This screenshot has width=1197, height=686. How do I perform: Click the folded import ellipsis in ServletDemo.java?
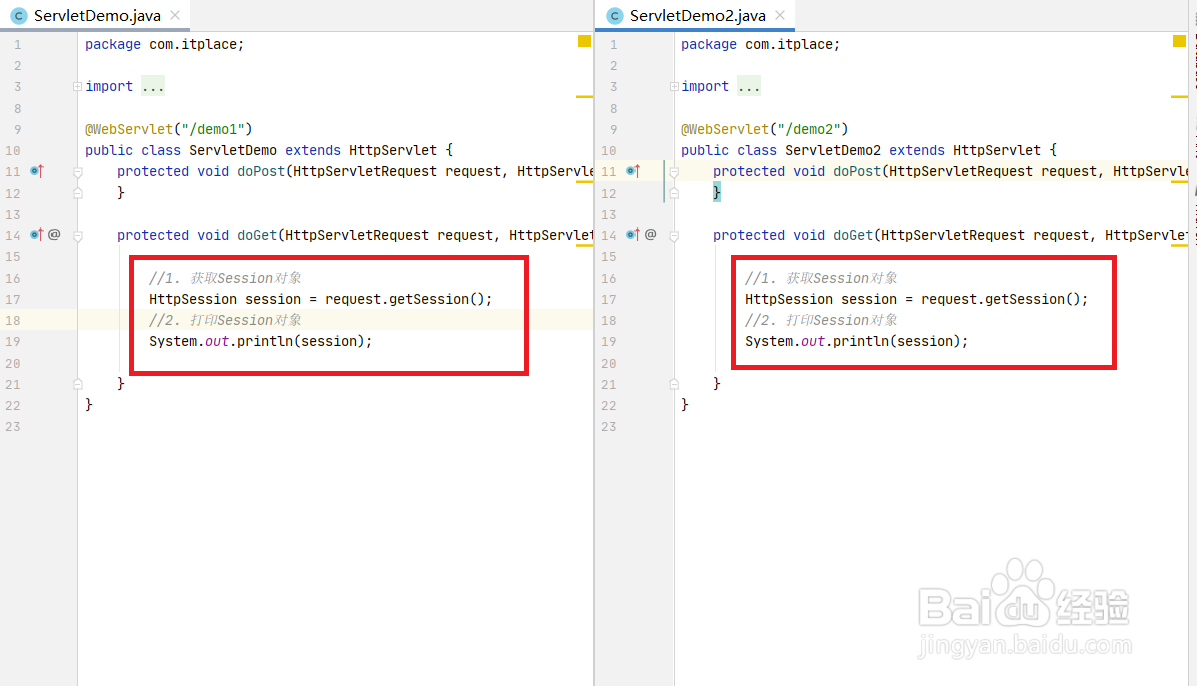[x=153, y=87]
